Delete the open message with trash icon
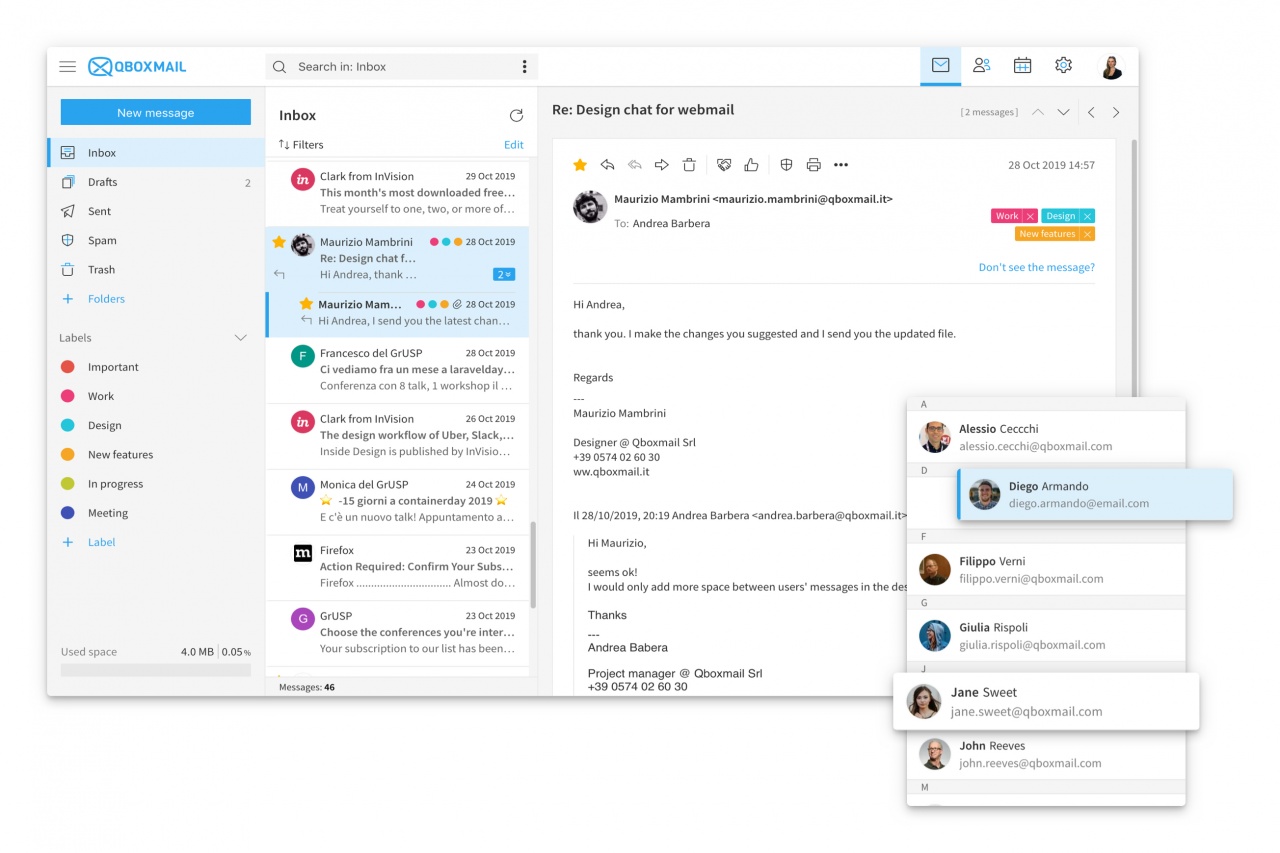Screen dimensions: 1280x853 (689, 165)
